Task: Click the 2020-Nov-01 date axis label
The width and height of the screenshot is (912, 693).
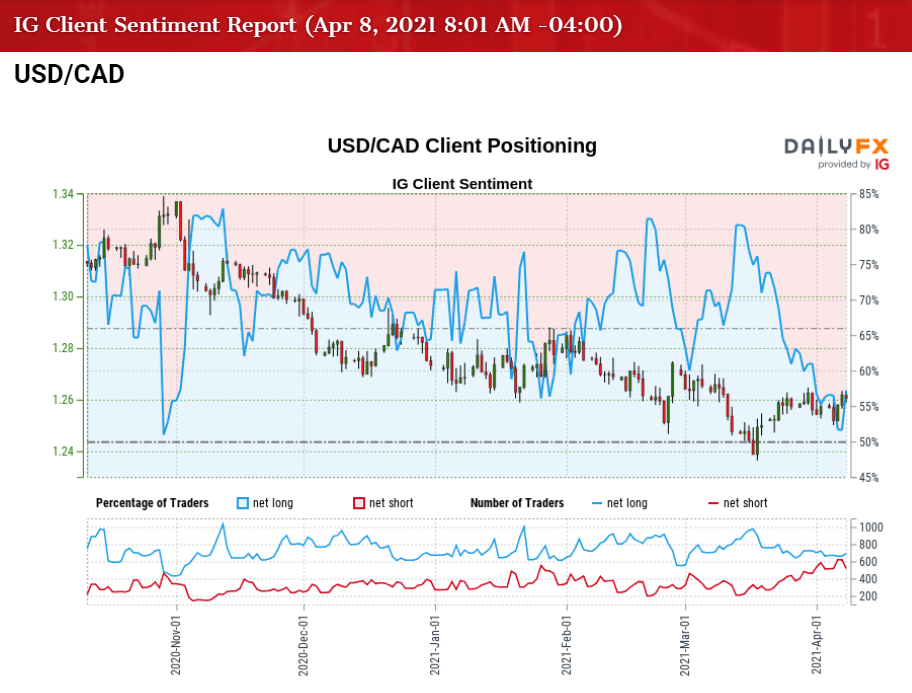Action: (x=176, y=640)
